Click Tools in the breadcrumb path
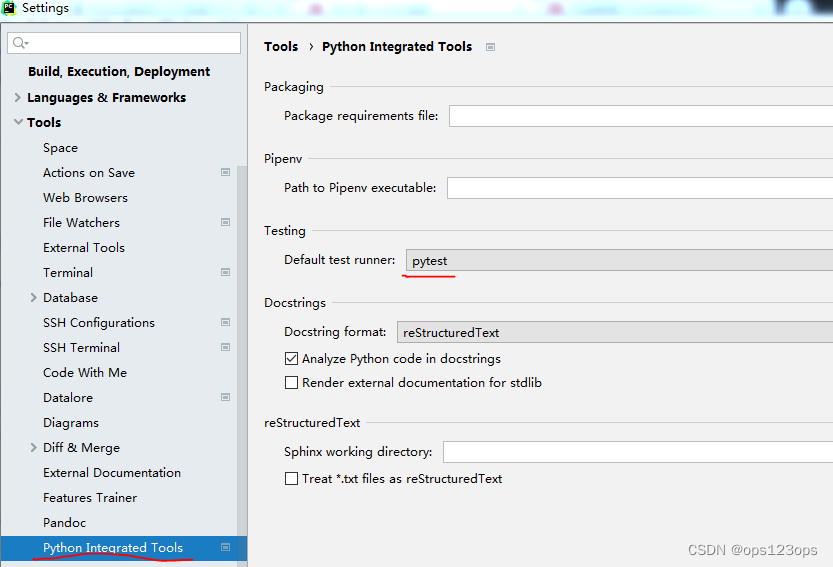The width and height of the screenshot is (833, 567). pyautogui.click(x=281, y=46)
